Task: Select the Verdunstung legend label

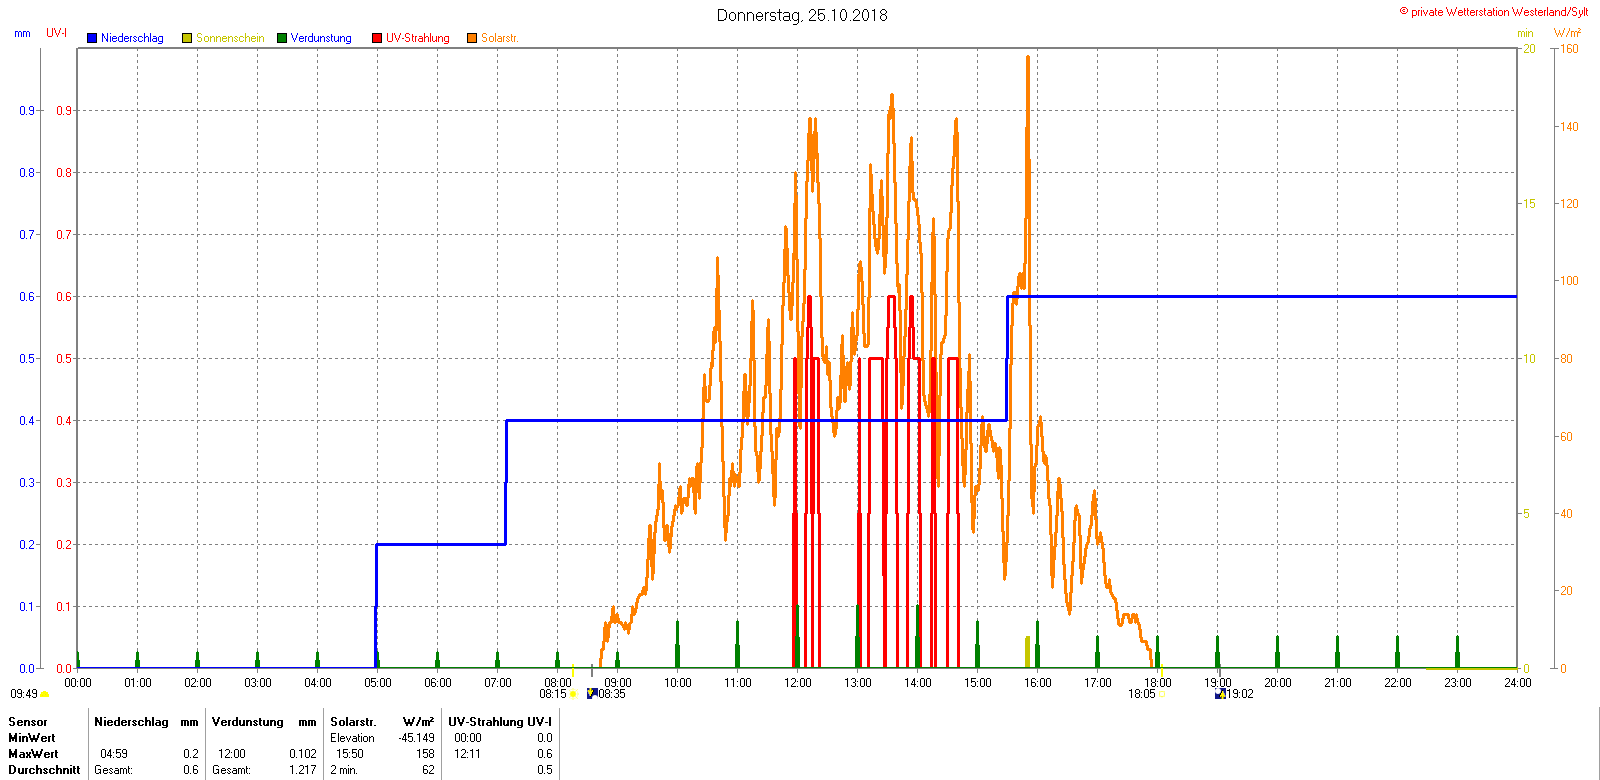Action: pyautogui.click(x=321, y=38)
